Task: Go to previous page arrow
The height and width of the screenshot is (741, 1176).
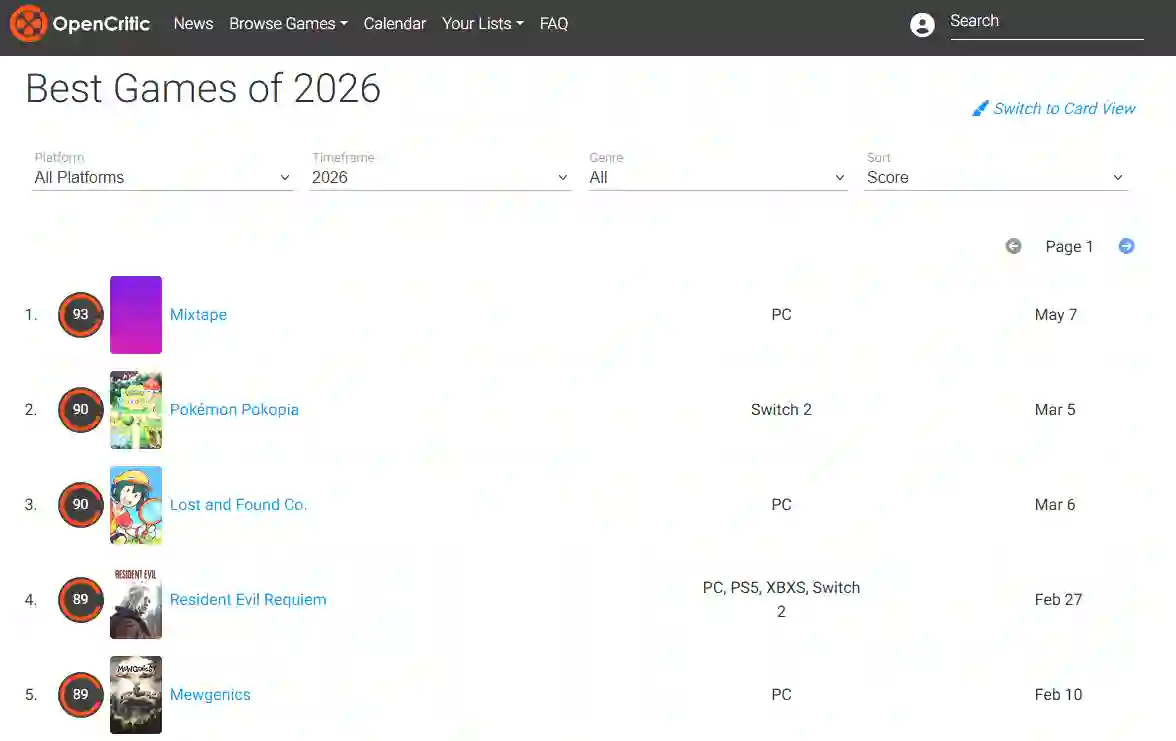Action: coord(1013,246)
